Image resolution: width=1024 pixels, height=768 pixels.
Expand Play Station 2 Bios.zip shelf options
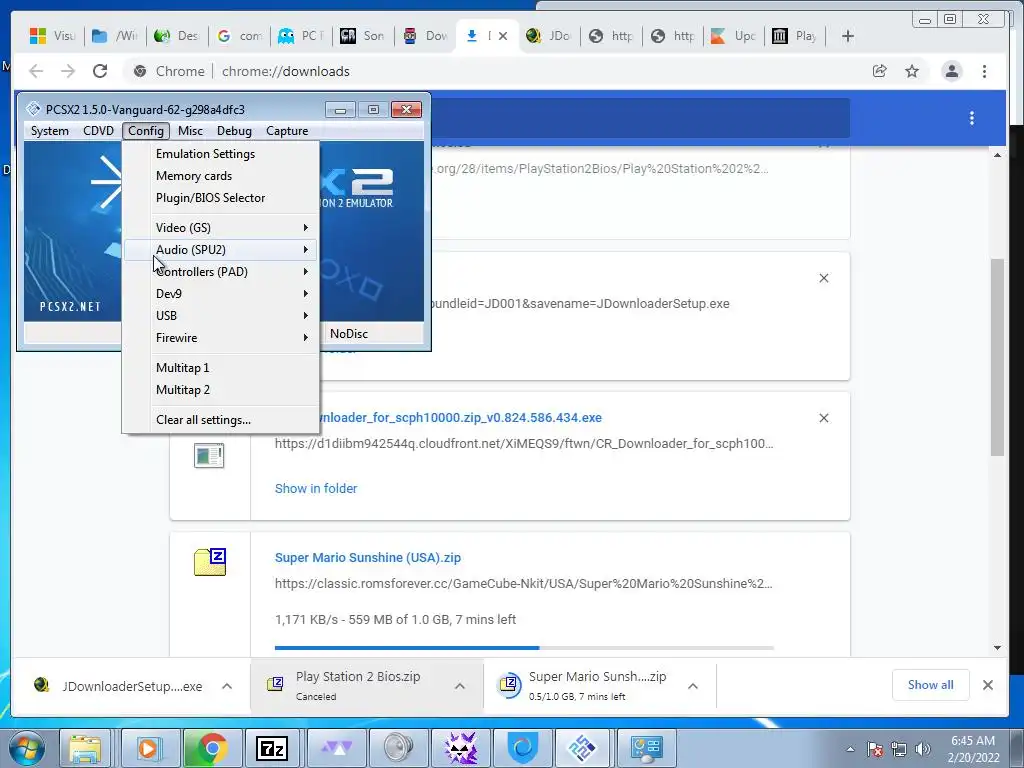click(x=460, y=686)
